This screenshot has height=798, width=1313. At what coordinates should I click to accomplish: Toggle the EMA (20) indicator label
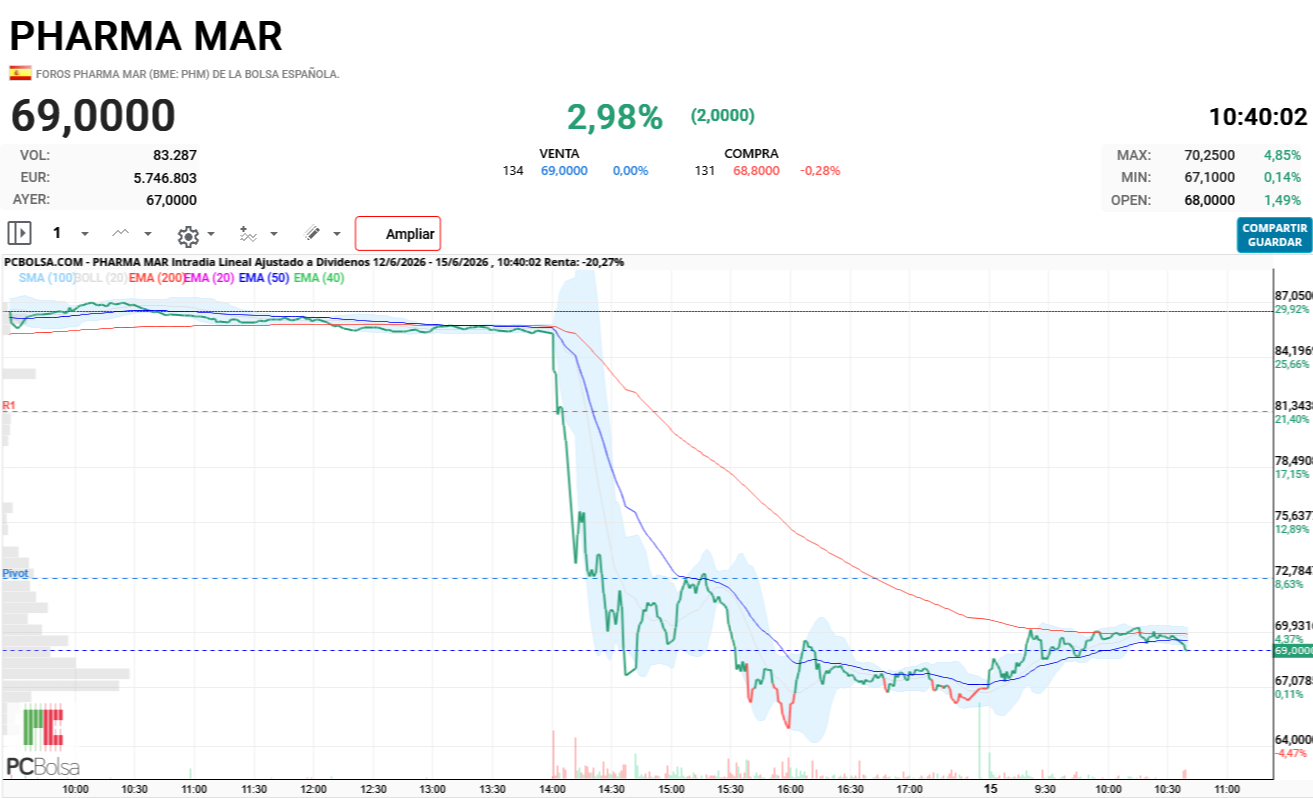pos(209,278)
